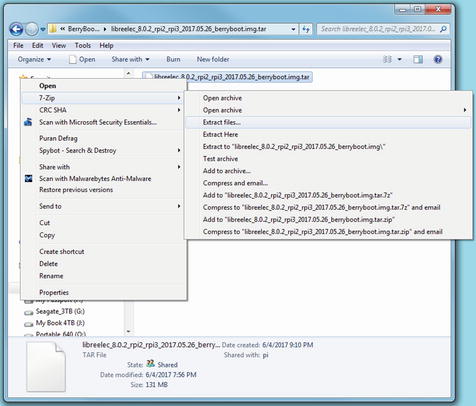Choose Compress to tar.7z and email
Viewport: 476px width, 406px height.
coord(328,208)
